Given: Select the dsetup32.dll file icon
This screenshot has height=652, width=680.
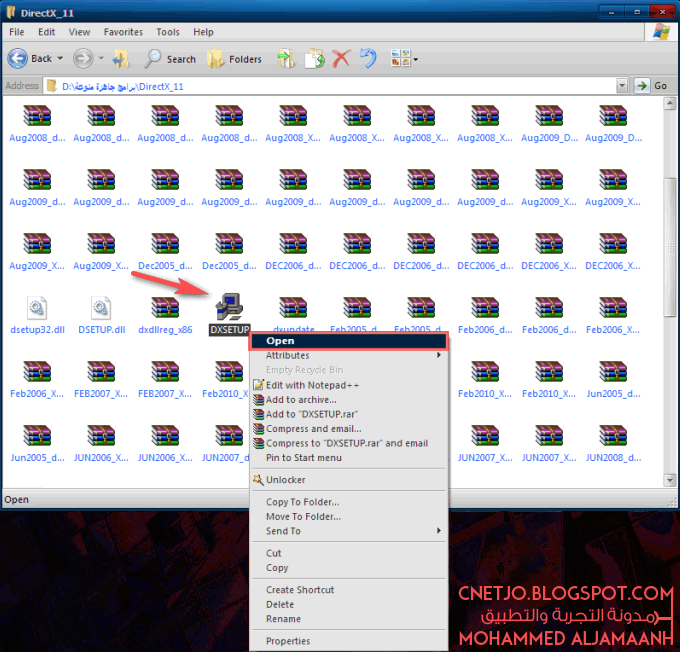Looking at the screenshot, I should pos(37,308).
